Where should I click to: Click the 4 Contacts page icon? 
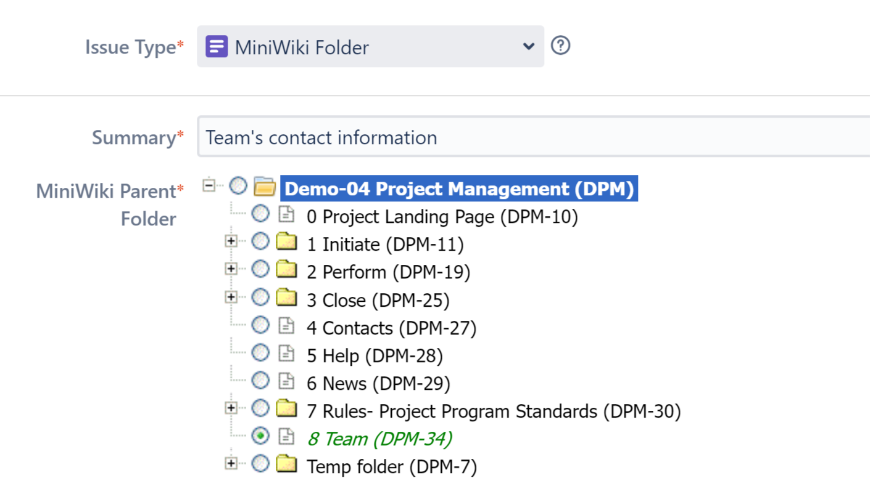287,327
